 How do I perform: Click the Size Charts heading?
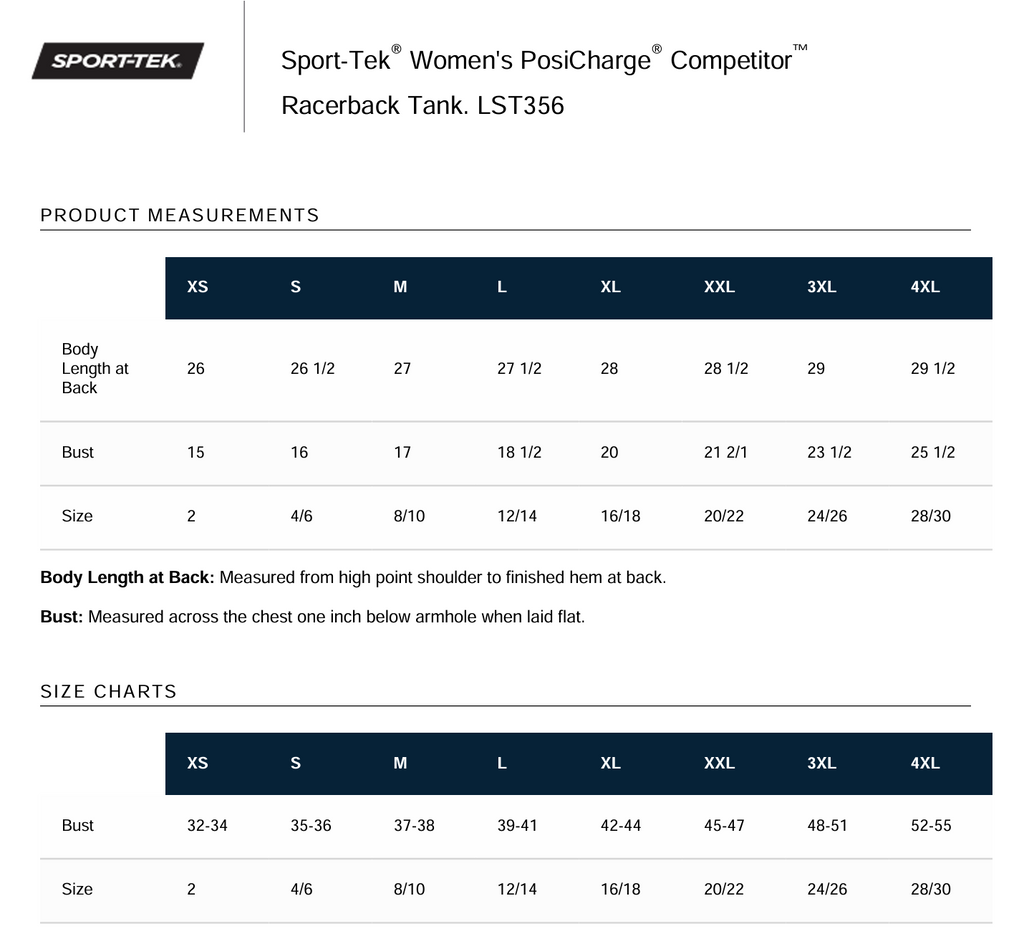point(108,691)
